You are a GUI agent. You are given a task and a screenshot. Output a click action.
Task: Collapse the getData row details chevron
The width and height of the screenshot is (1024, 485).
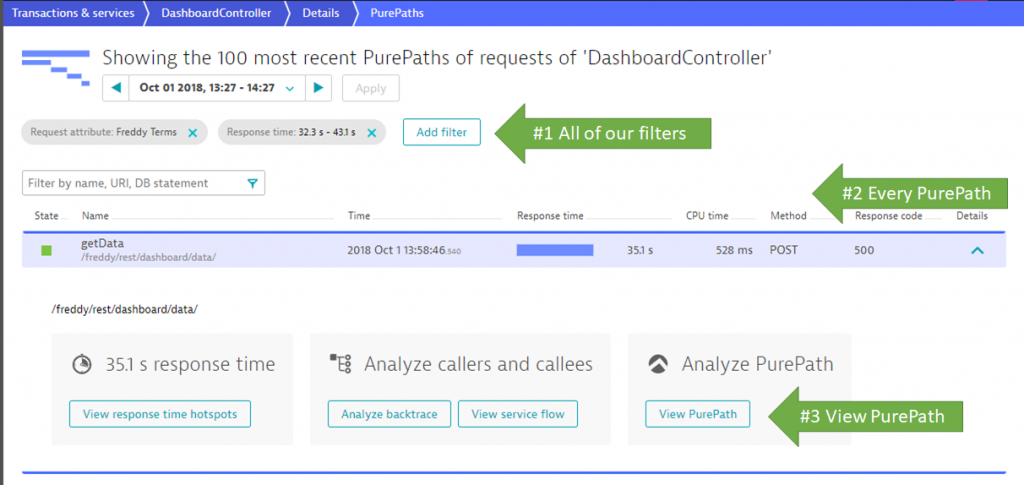coord(977,250)
